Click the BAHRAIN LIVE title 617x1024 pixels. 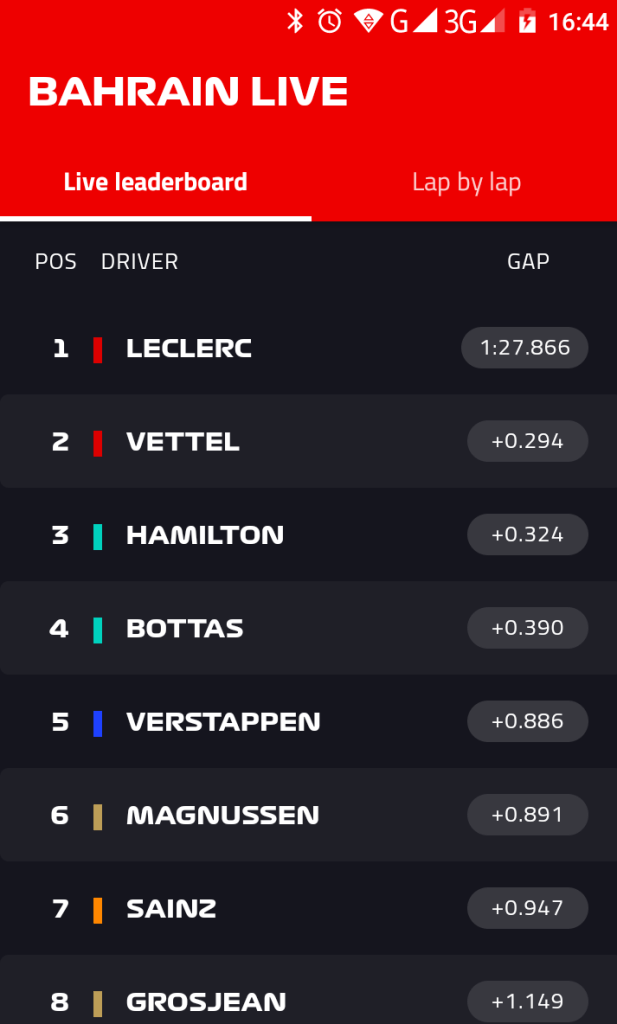tap(188, 92)
